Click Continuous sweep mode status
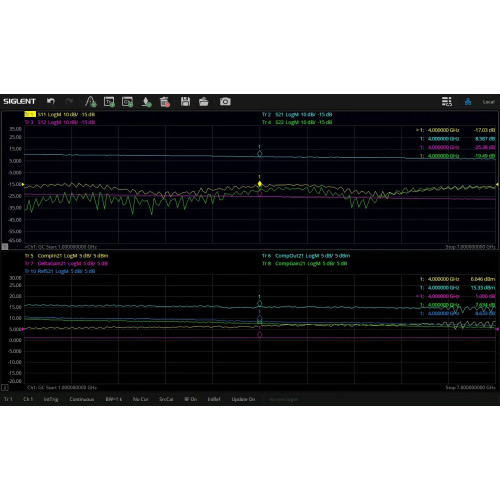 click(82, 399)
